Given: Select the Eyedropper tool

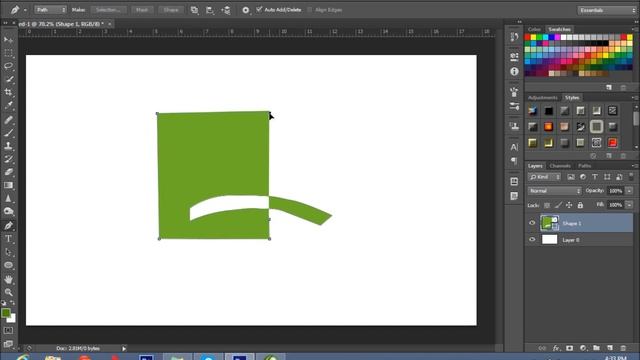Looking at the screenshot, I should [8, 105].
